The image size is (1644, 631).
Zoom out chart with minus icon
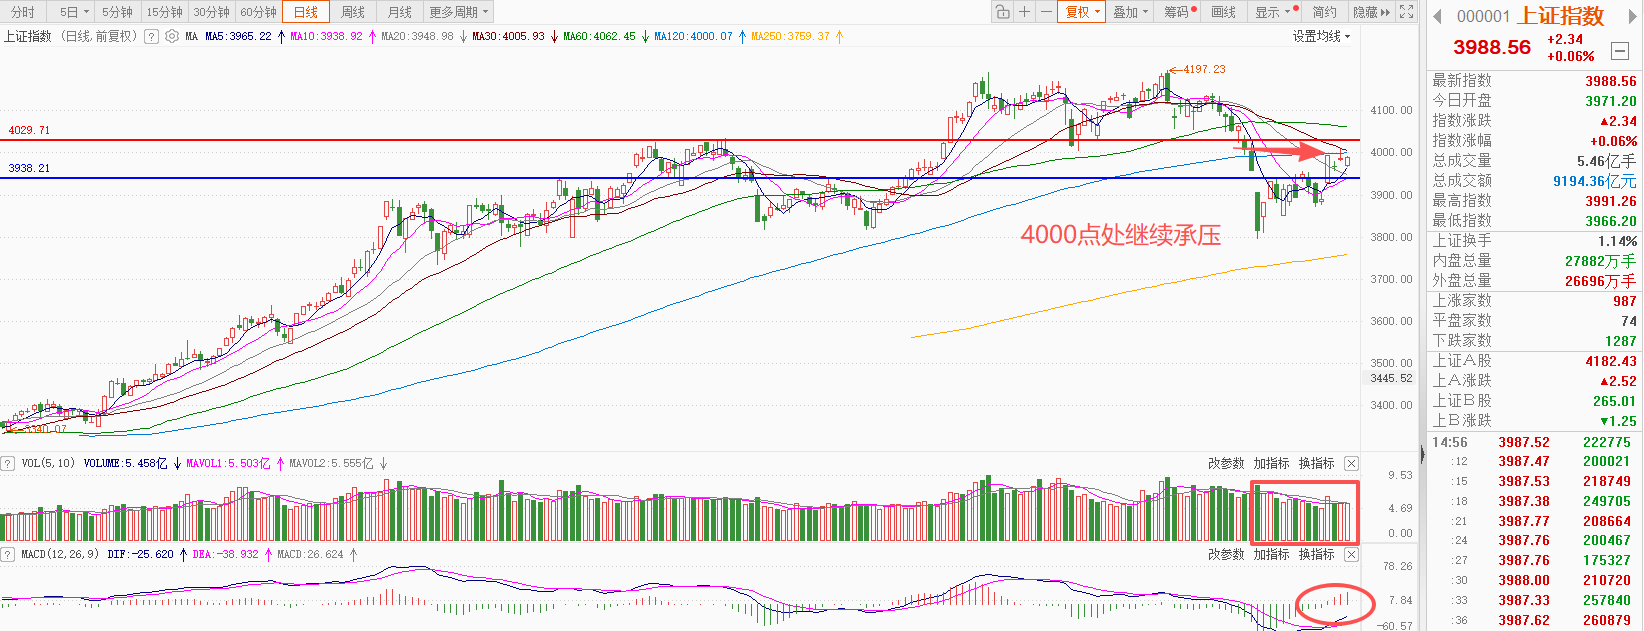(x=1046, y=12)
